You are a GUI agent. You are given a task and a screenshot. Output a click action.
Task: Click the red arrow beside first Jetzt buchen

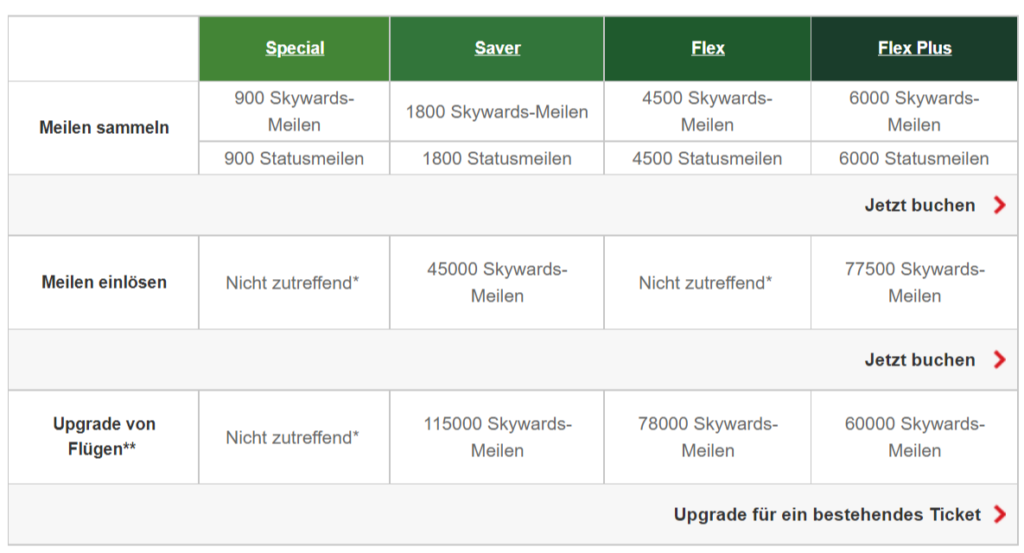(x=999, y=205)
